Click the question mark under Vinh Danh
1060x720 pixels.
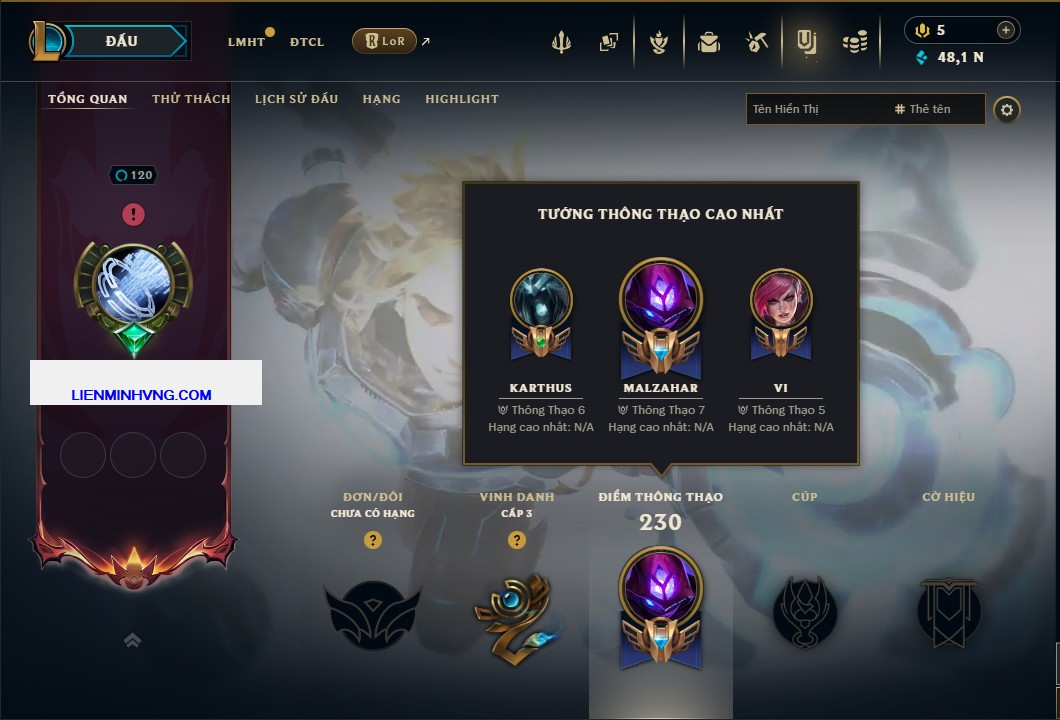[517, 539]
